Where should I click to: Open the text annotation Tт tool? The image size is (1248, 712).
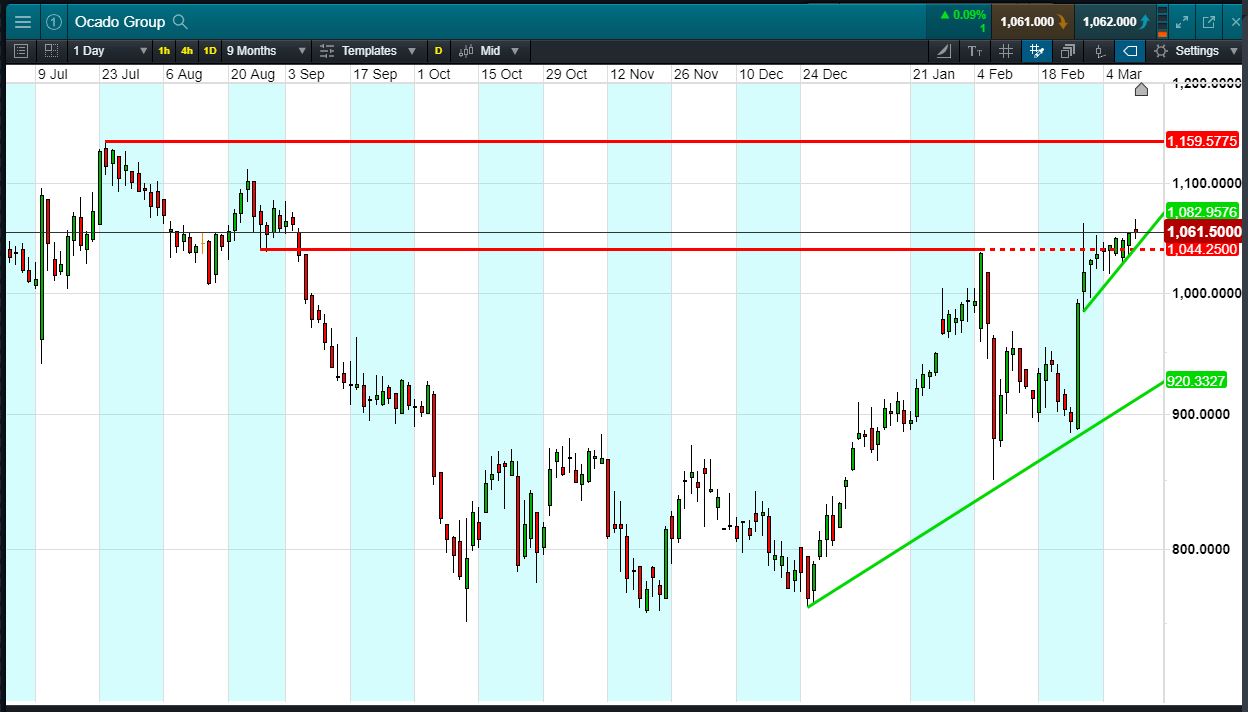[975, 50]
